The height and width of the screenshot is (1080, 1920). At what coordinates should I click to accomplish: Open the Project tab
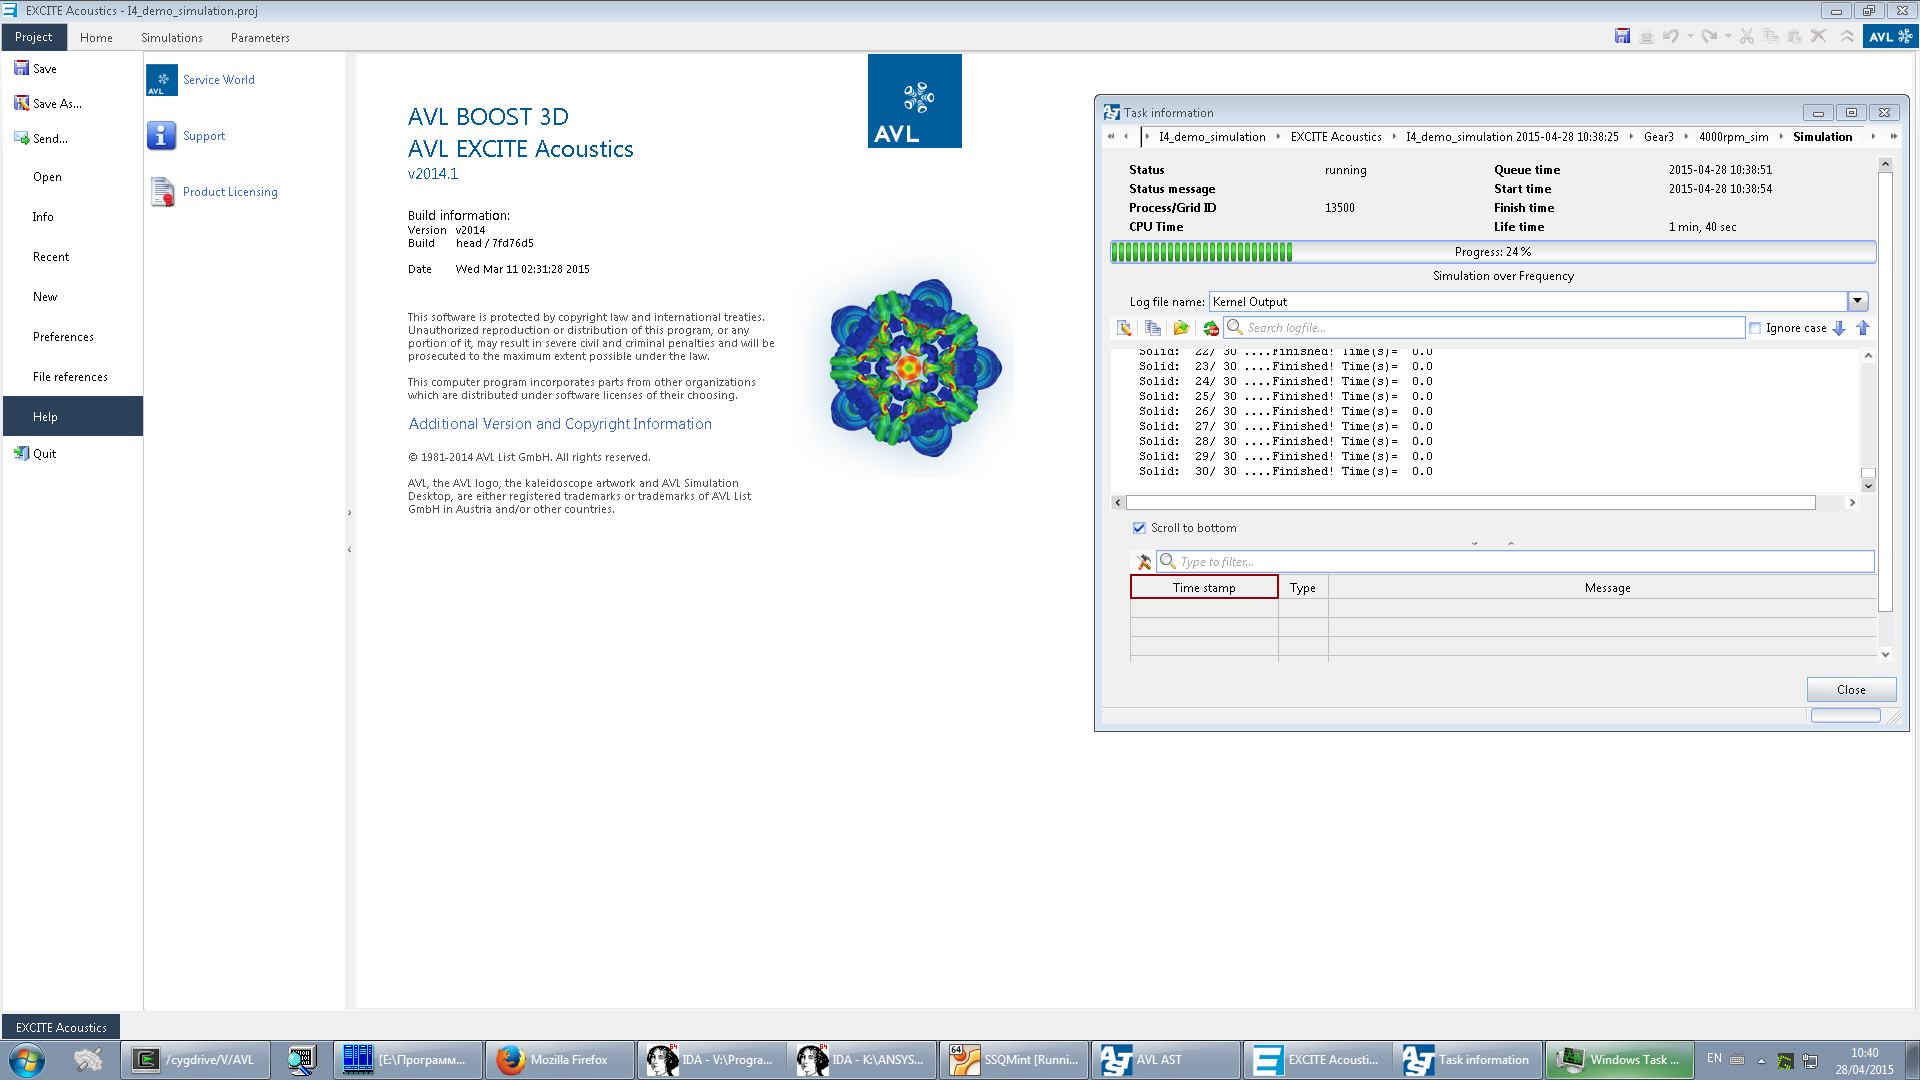(x=34, y=37)
